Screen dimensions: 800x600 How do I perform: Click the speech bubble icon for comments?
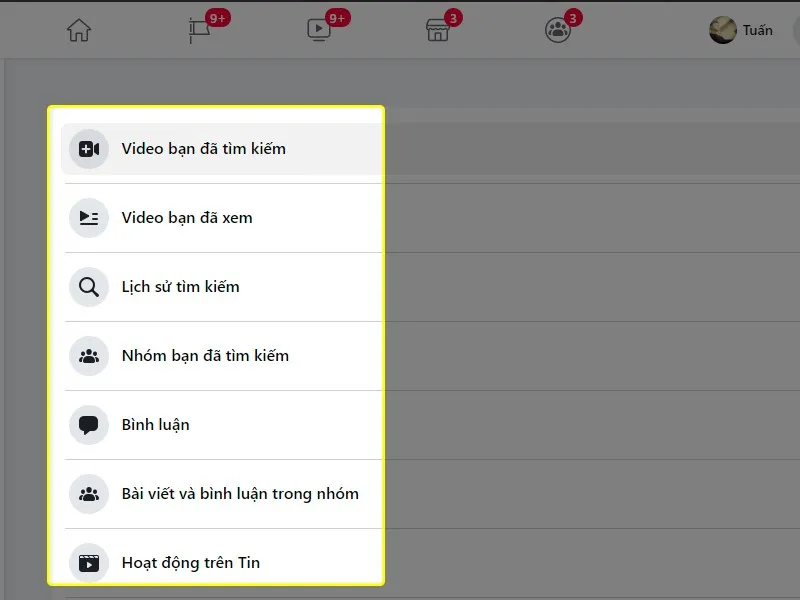tap(88, 424)
